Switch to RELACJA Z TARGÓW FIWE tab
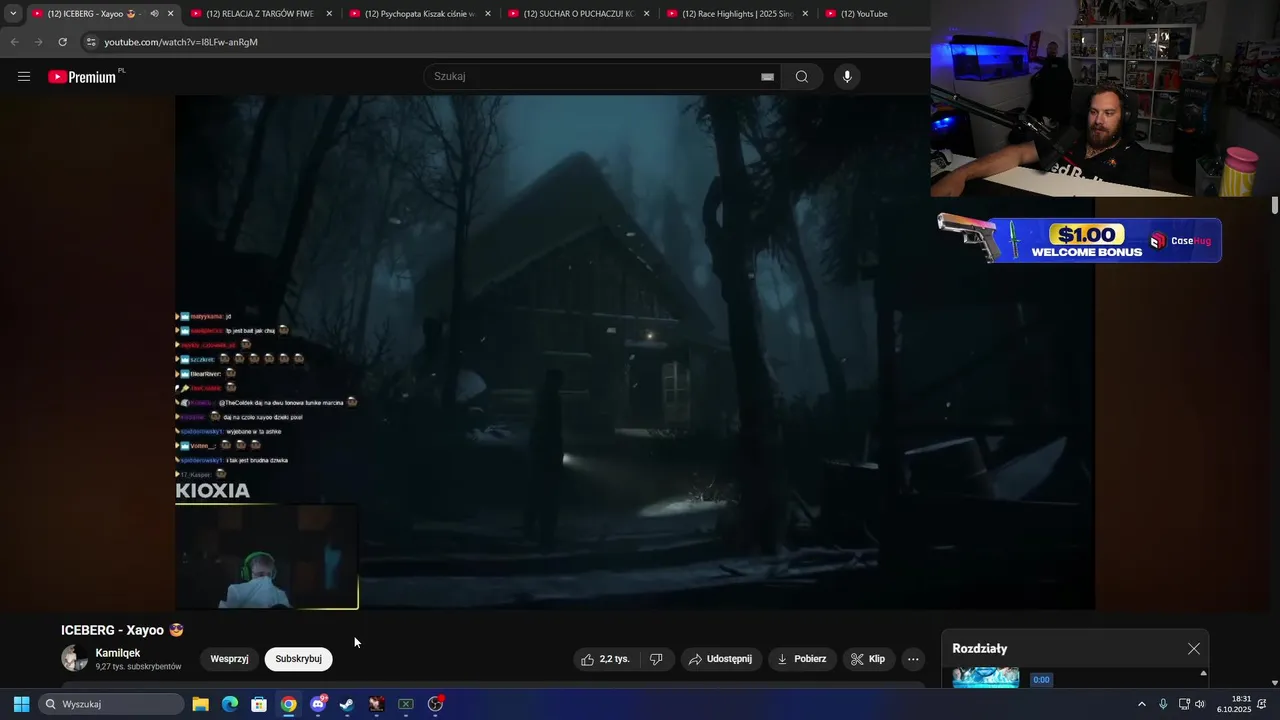 (260, 14)
